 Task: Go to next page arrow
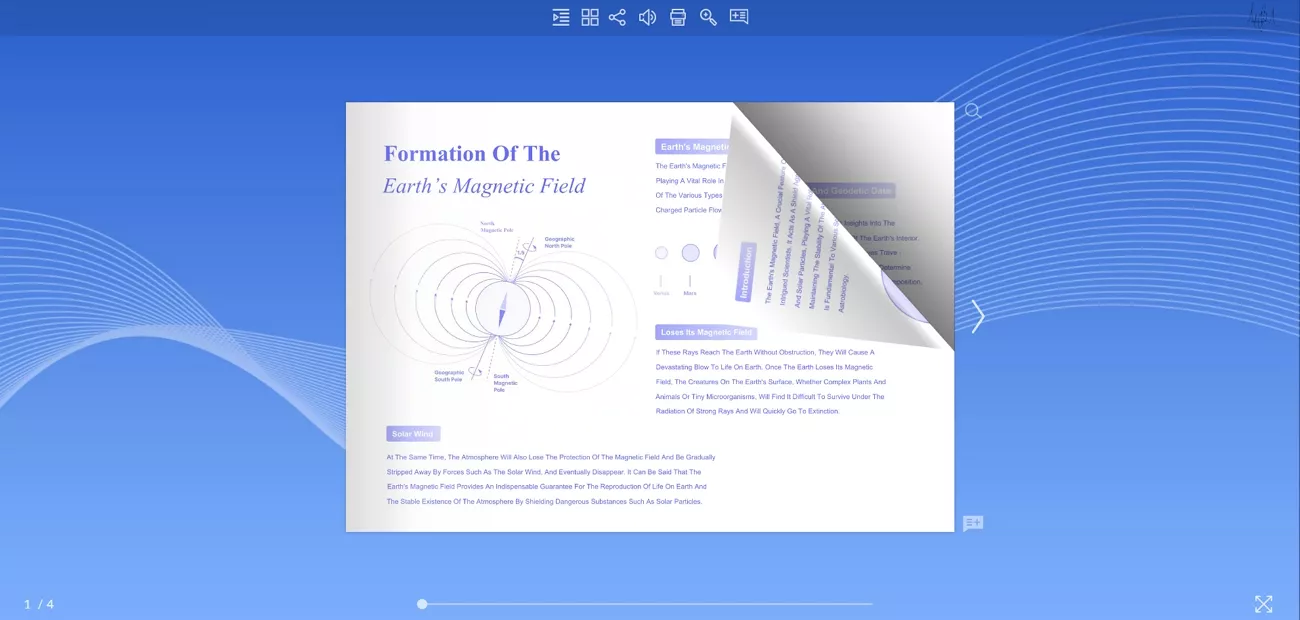[x=978, y=317]
